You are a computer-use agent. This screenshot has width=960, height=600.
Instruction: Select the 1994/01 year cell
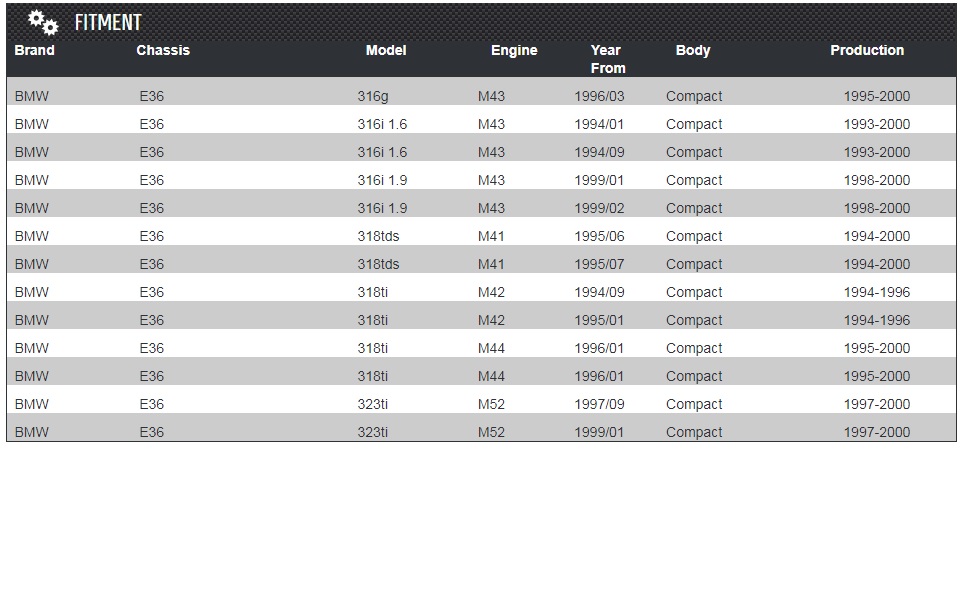(x=599, y=125)
